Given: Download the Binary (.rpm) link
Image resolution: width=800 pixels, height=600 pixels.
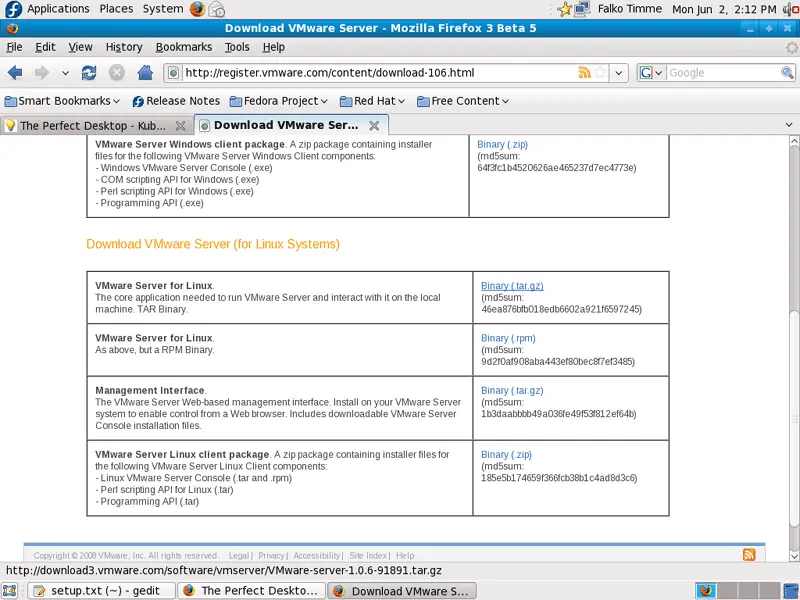Looking at the screenshot, I should pos(508,338).
